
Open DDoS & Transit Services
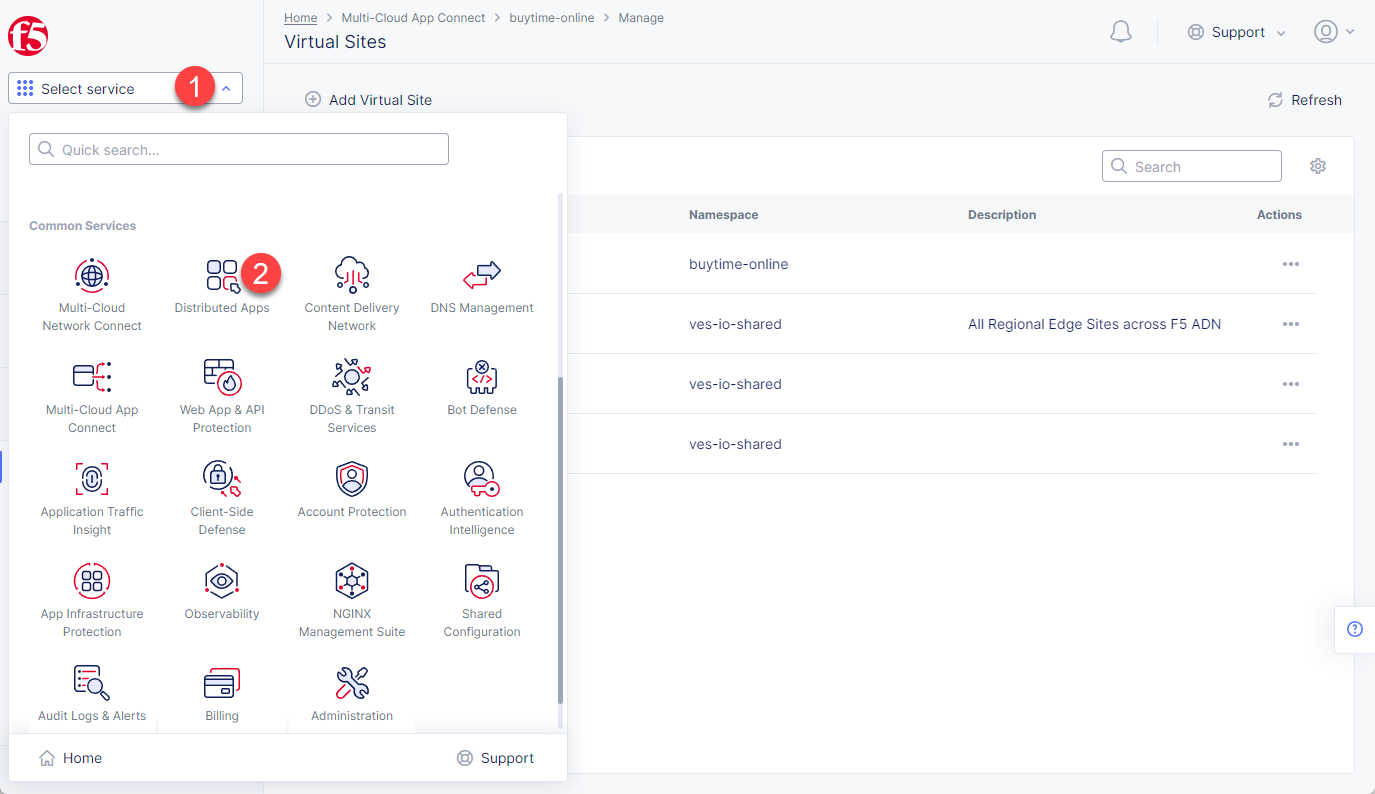pos(352,396)
